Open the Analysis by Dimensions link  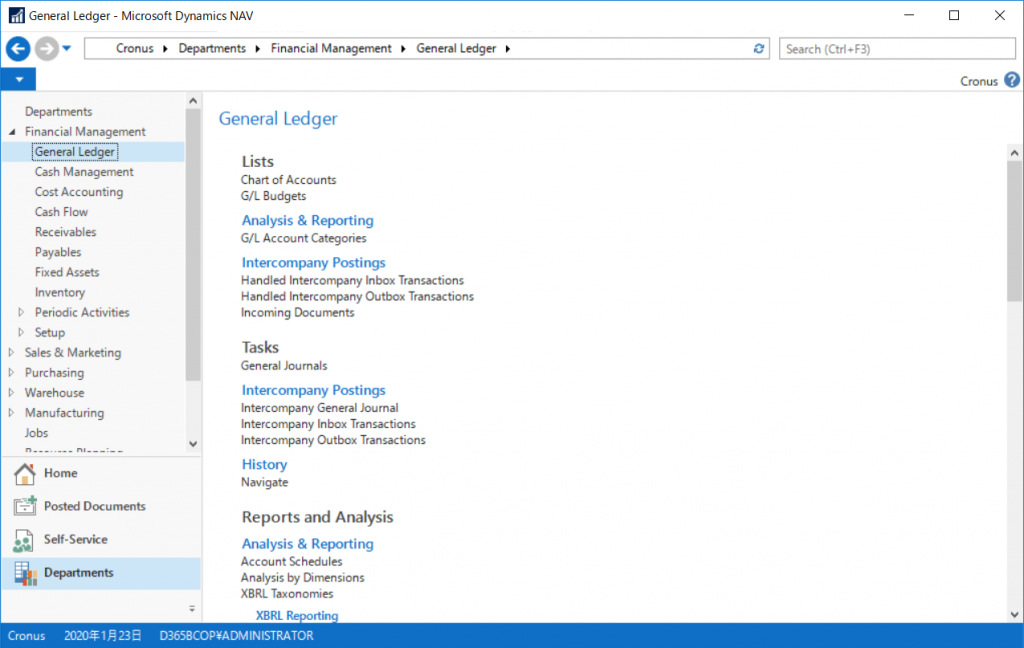click(x=302, y=578)
